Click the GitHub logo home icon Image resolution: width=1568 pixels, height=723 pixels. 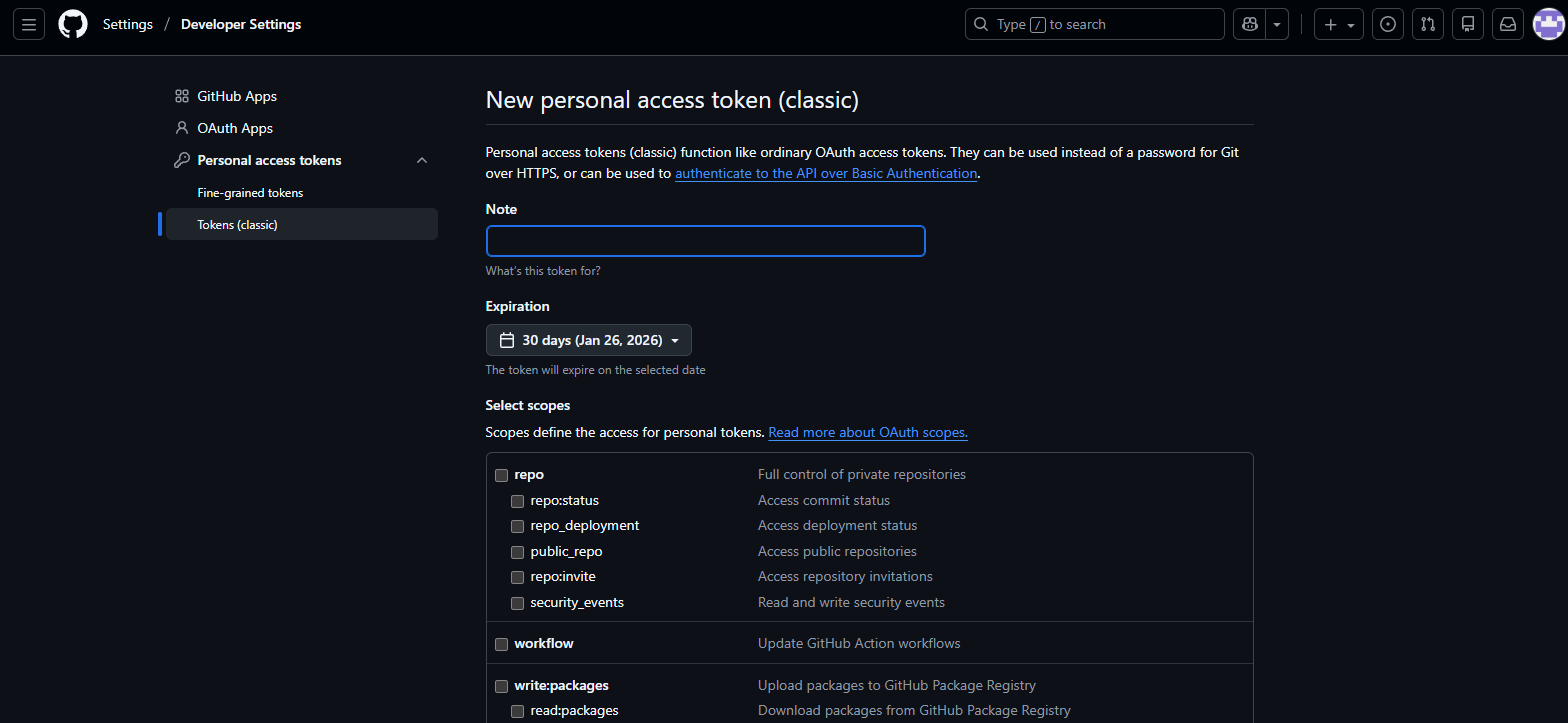pyautogui.click(x=73, y=24)
